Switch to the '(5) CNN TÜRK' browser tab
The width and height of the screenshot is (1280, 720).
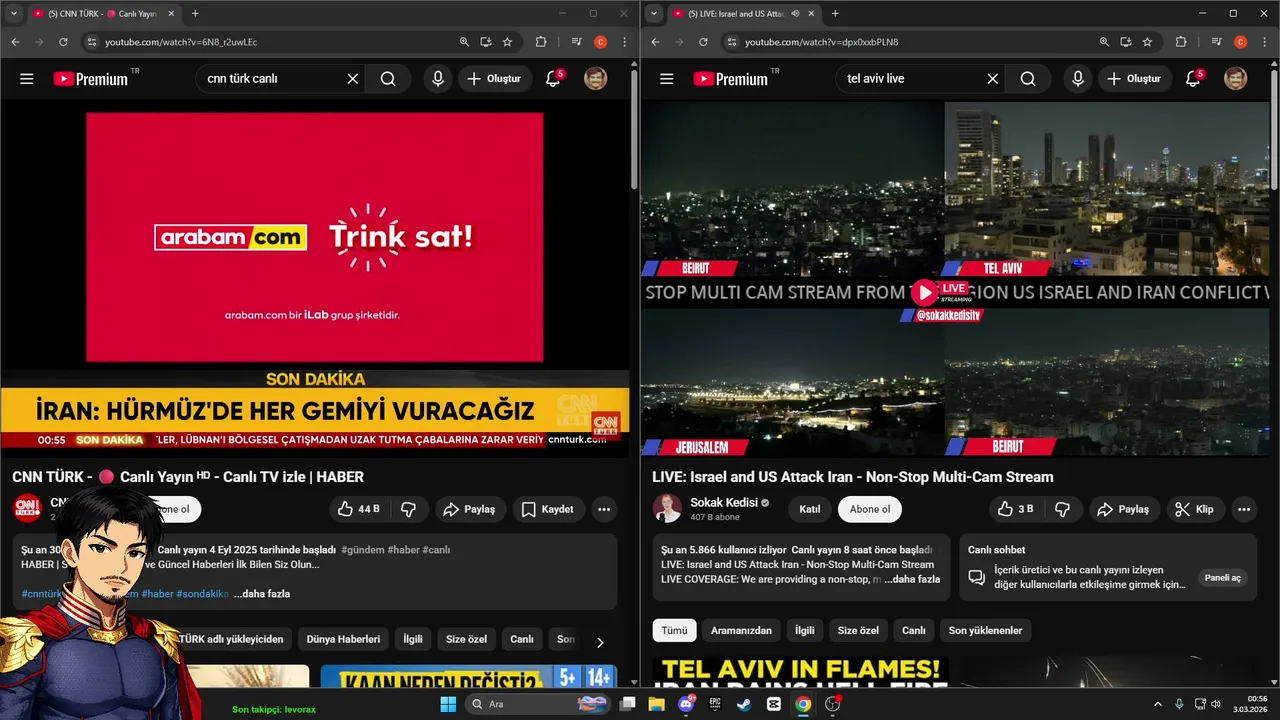point(101,14)
